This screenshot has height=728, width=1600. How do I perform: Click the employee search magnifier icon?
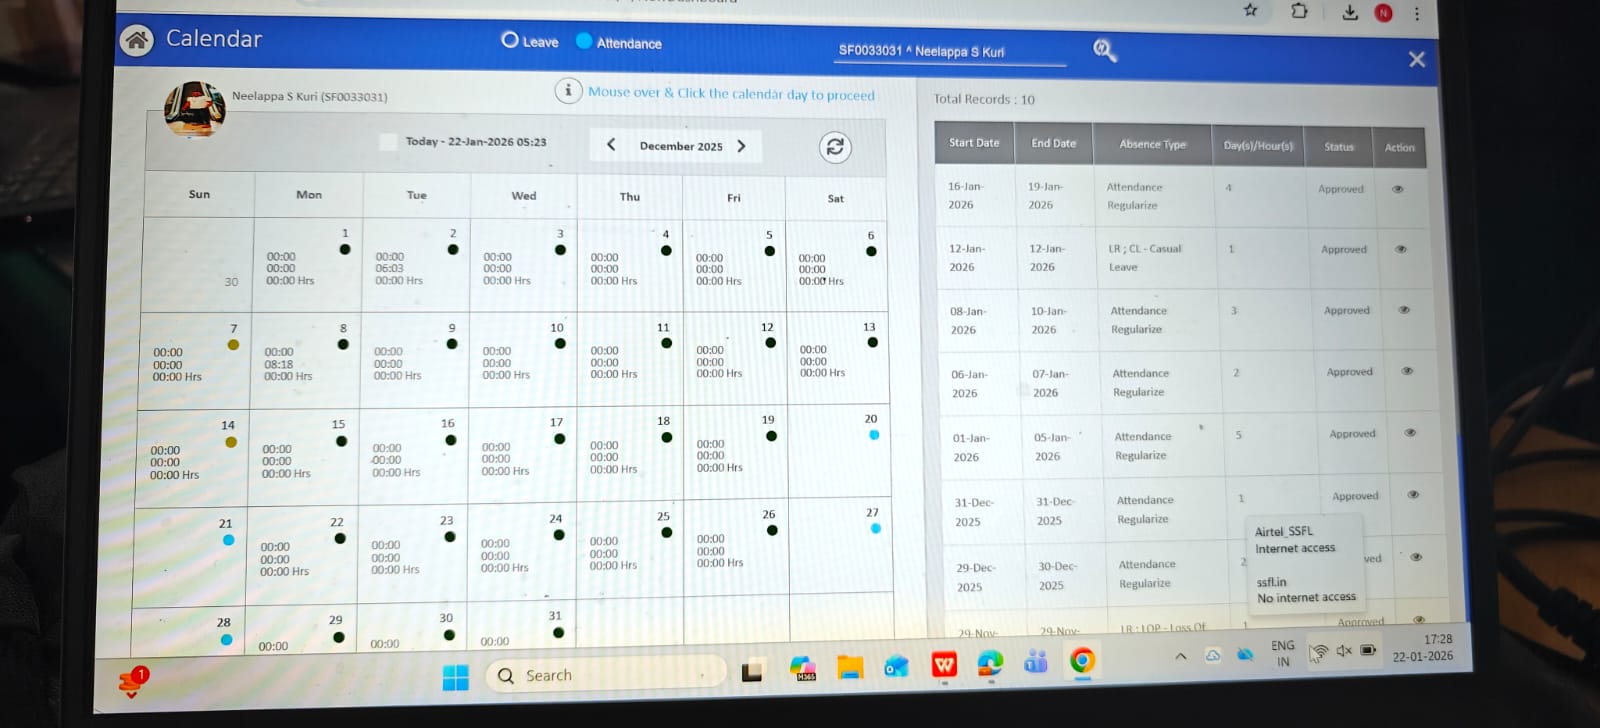1104,50
